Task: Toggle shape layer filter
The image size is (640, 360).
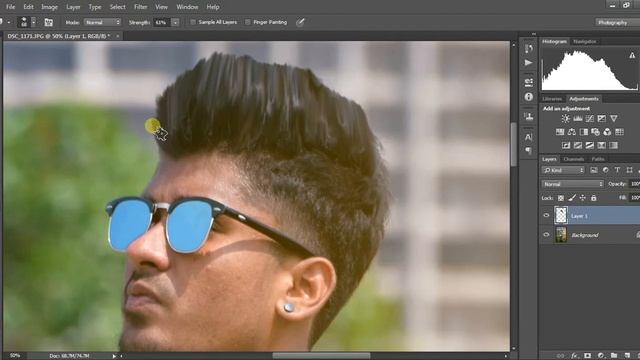Action: (x=629, y=170)
